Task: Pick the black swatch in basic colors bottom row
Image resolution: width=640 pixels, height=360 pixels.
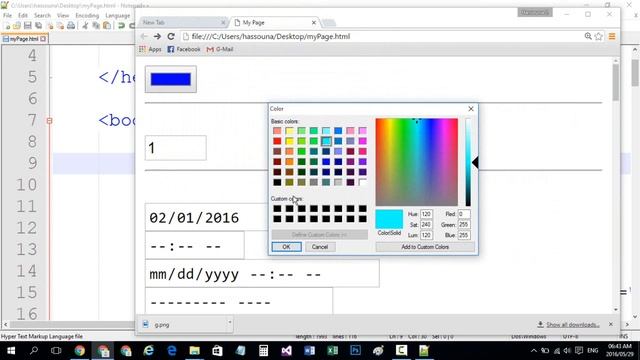Action: pyautogui.click(x=277, y=182)
